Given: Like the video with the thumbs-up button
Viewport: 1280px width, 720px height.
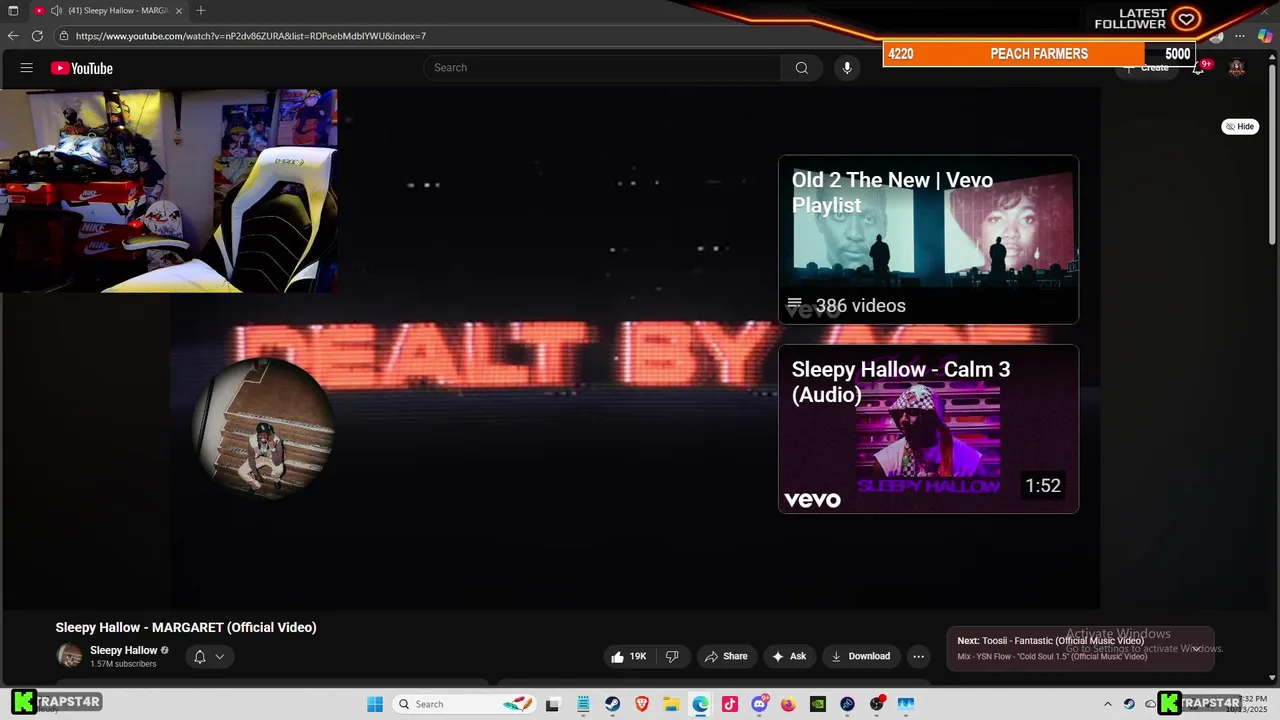Looking at the screenshot, I should [629, 656].
